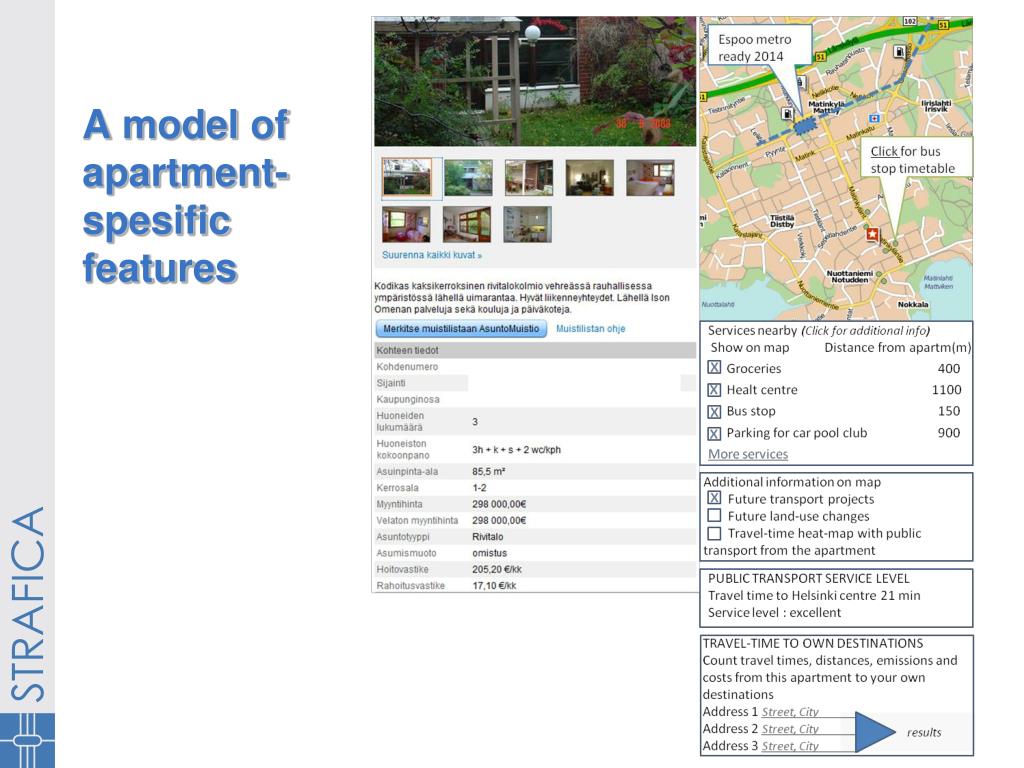Image resolution: width=1024 pixels, height=768 pixels.
Task: Disable Future transport projects checkbox
Action: coord(714,498)
